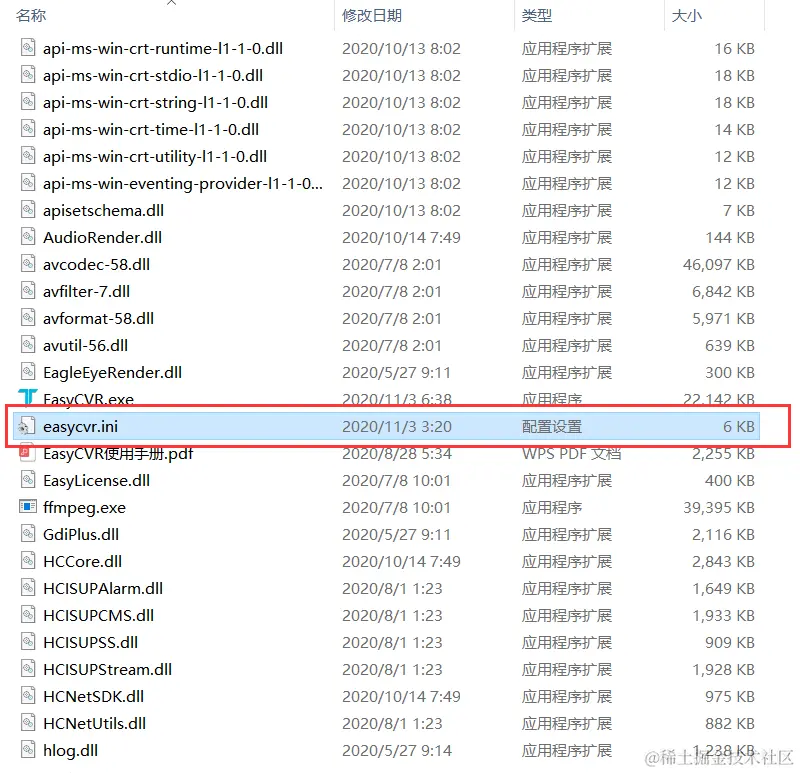Select file name EasyLicense.dll

pos(96,481)
